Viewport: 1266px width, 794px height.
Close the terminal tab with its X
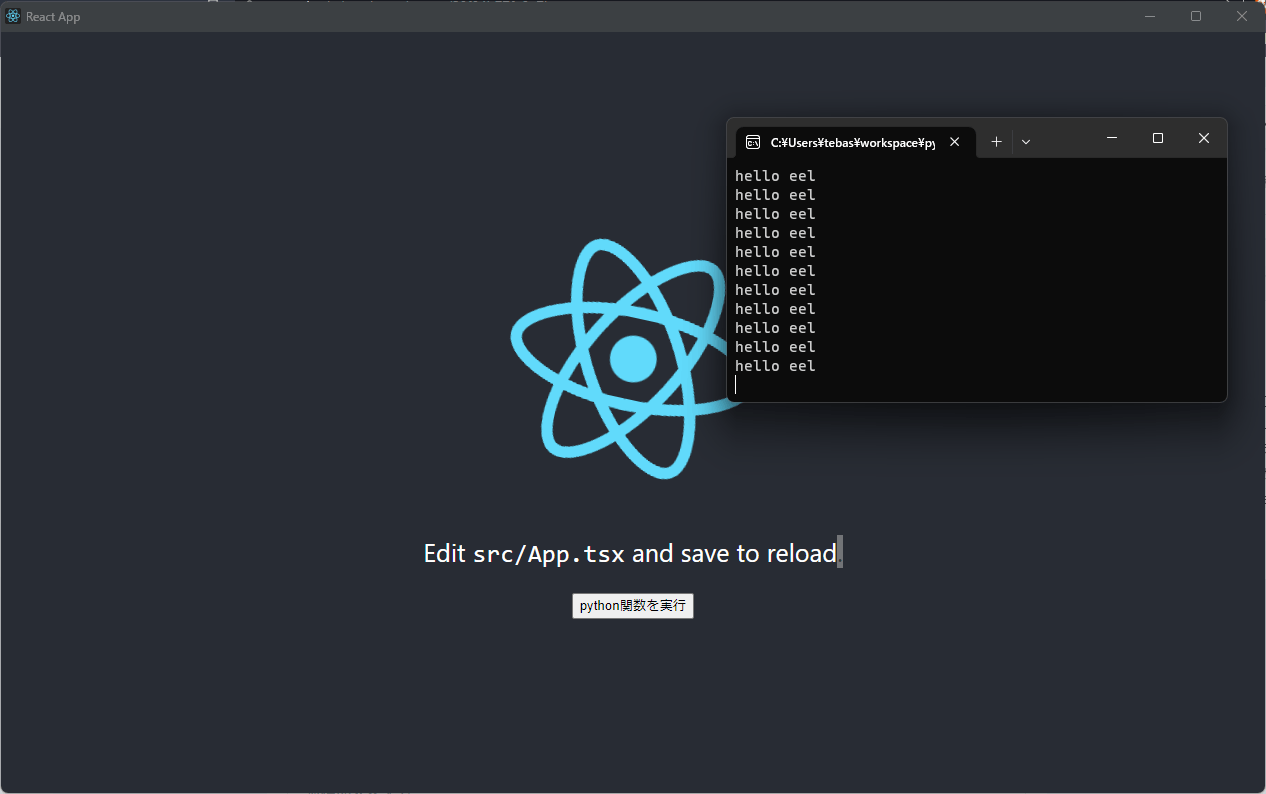coord(955,142)
